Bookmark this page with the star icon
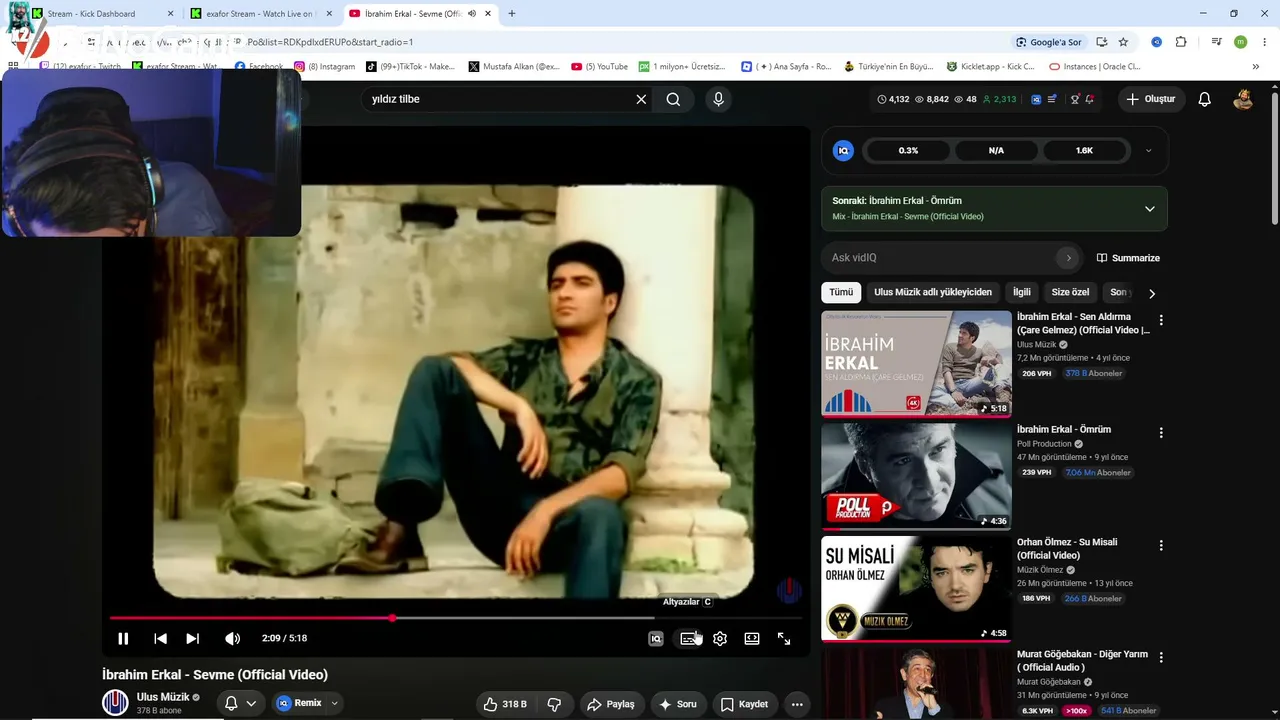 [x=1123, y=42]
